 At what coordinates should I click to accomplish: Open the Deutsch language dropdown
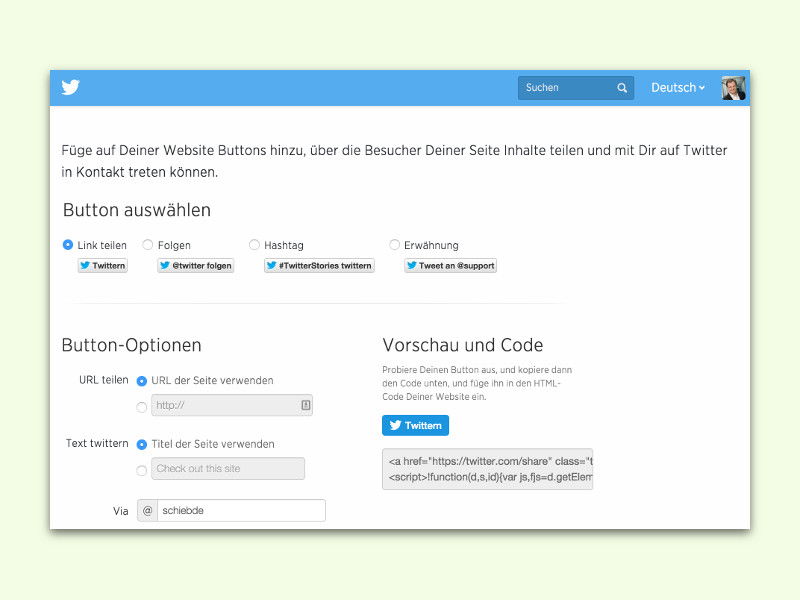click(678, 88)
